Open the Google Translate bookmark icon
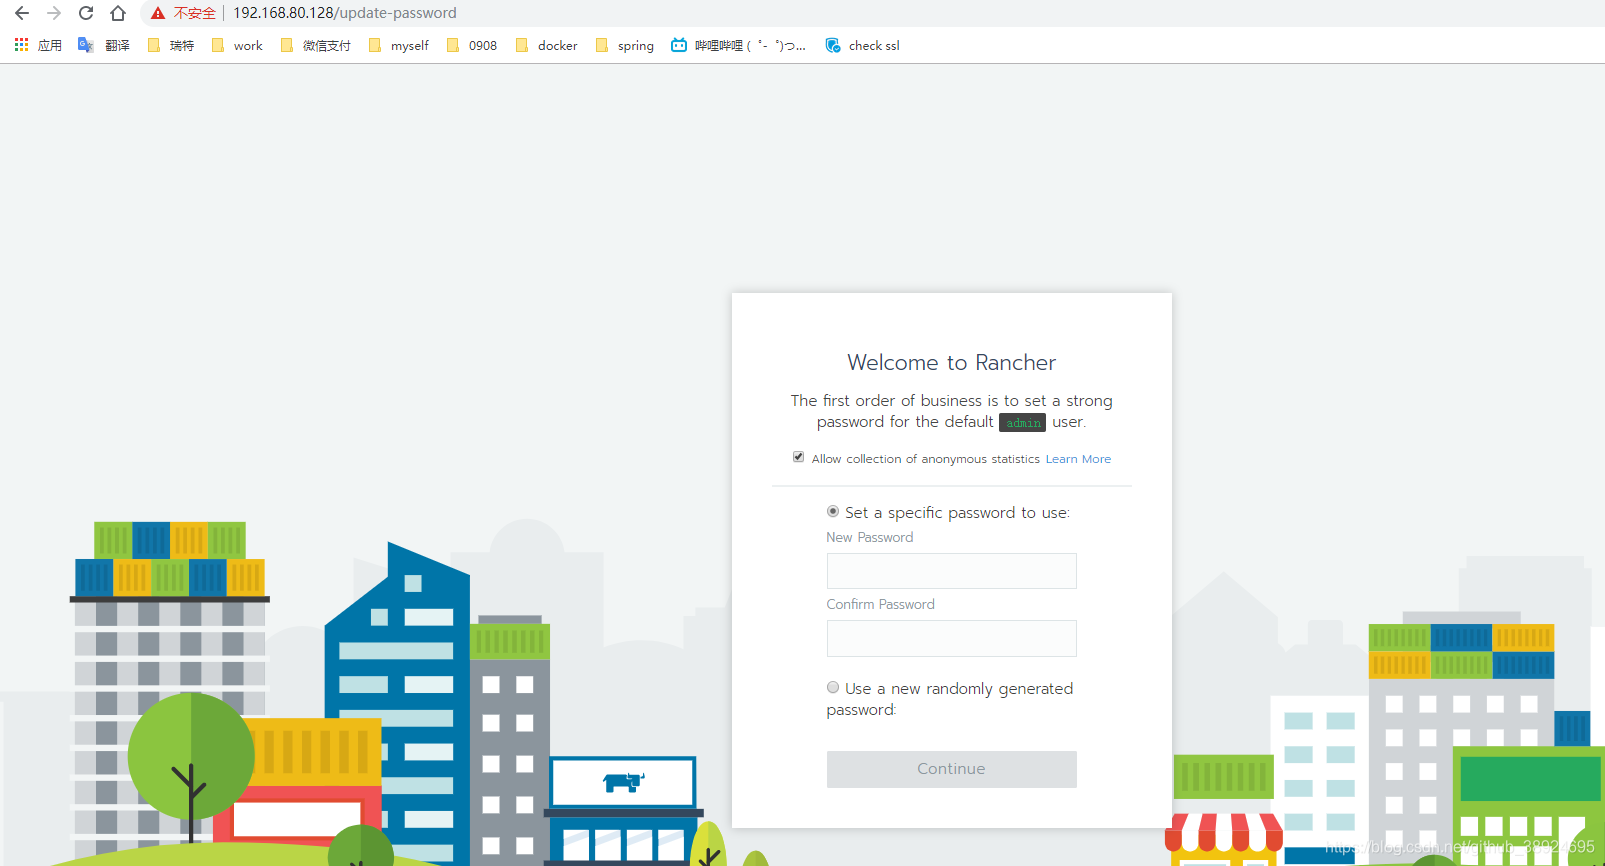 (86, 45)
